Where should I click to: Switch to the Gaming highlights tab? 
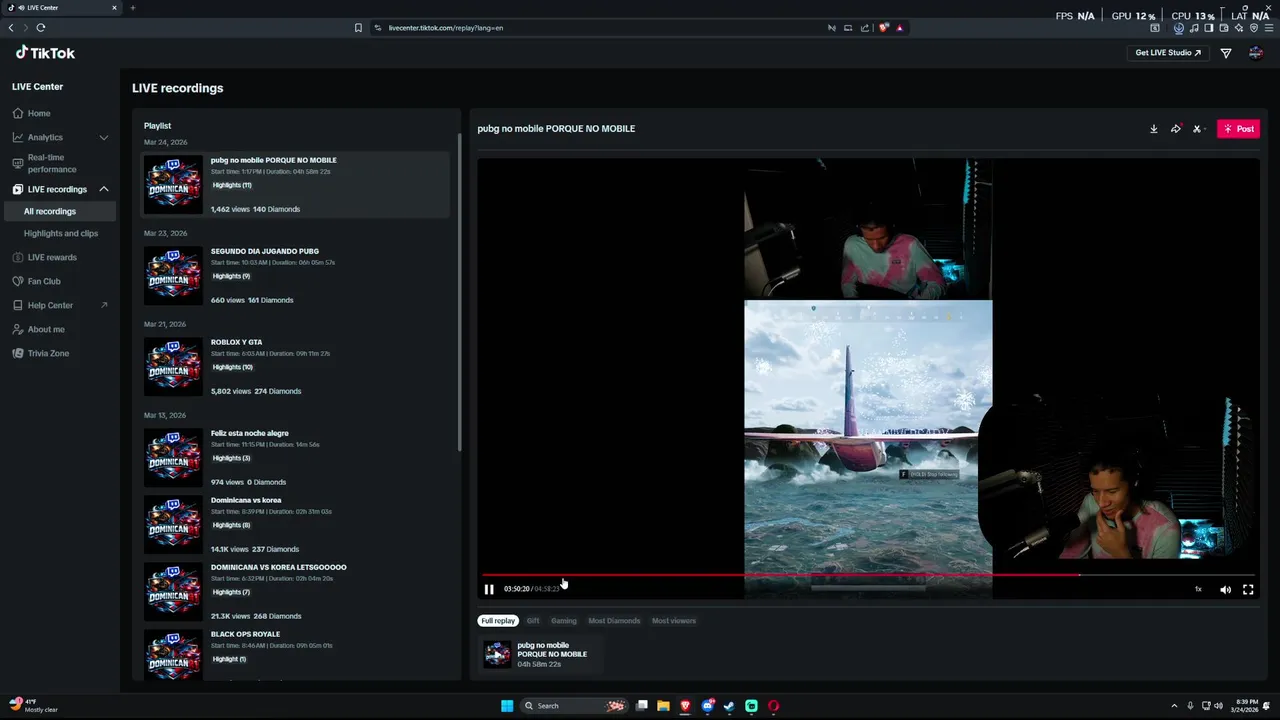564,621
